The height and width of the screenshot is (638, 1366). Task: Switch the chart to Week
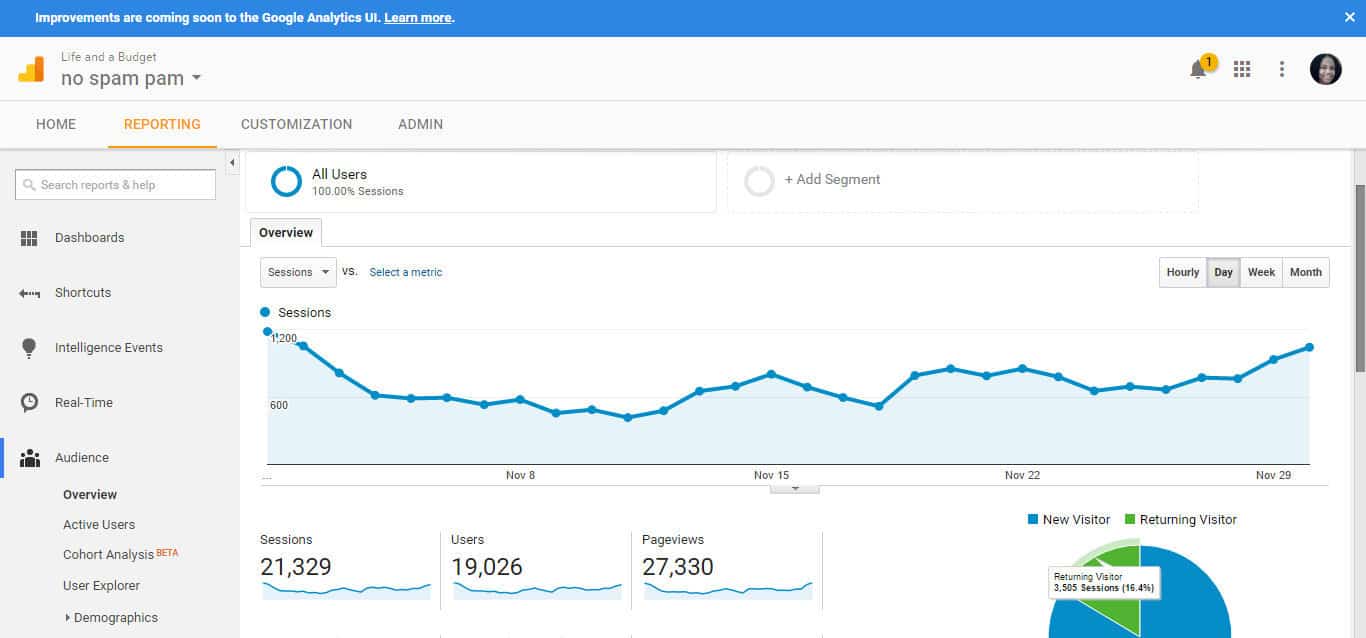tap(1261, 272)
